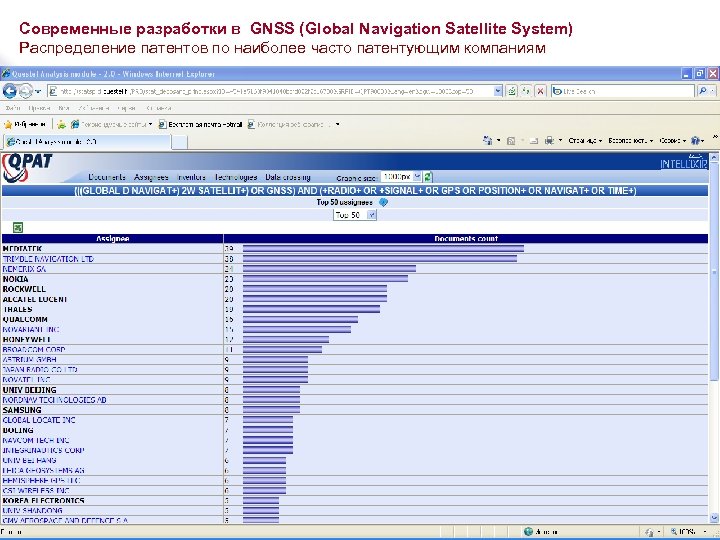Click Add to Favorites bar icon
Screen dimensions: 720x540
point(61,124)
